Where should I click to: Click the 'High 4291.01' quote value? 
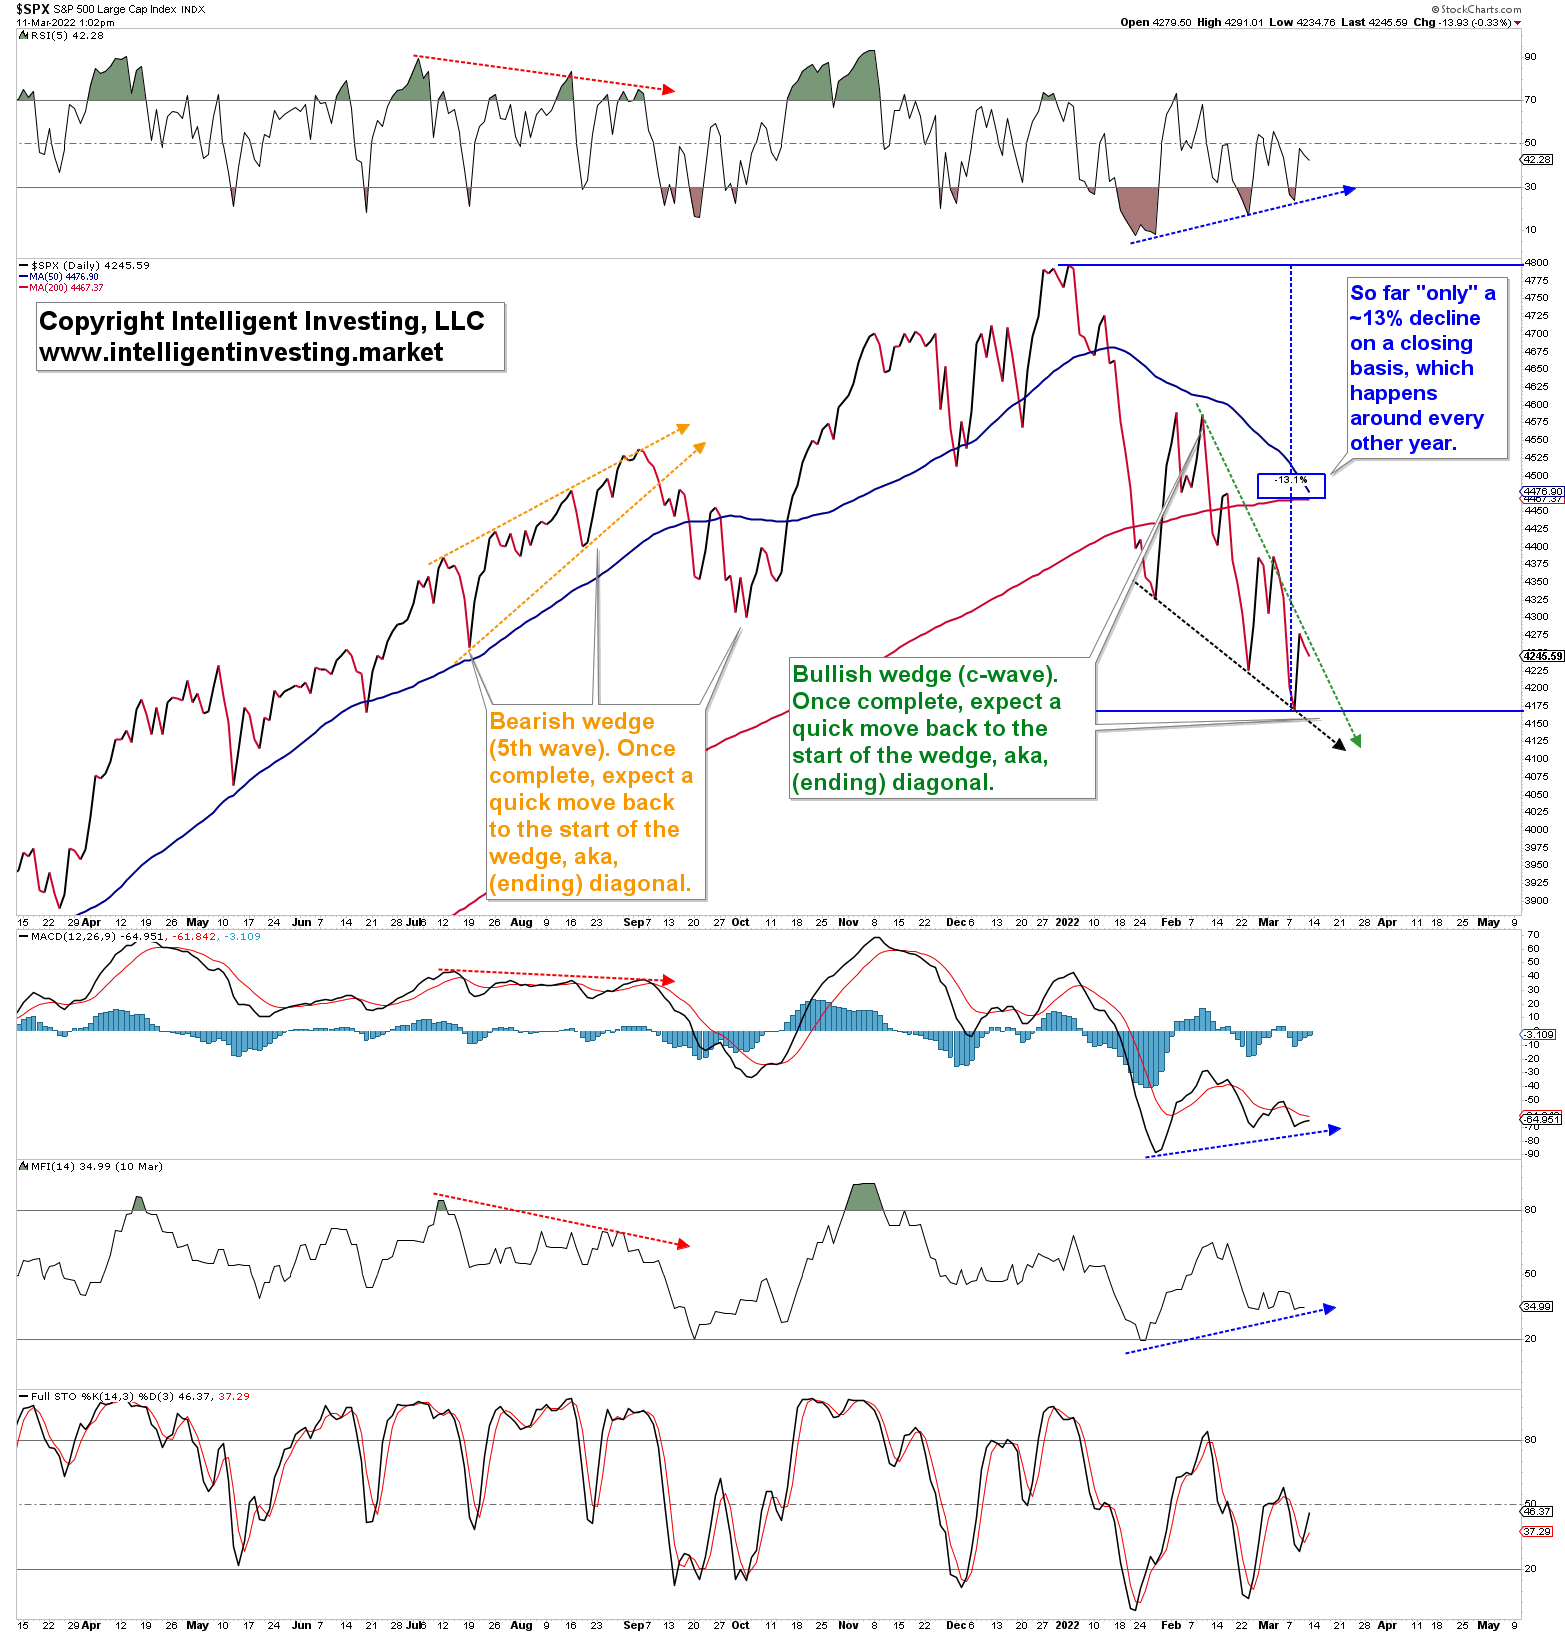pos(1230,22)
